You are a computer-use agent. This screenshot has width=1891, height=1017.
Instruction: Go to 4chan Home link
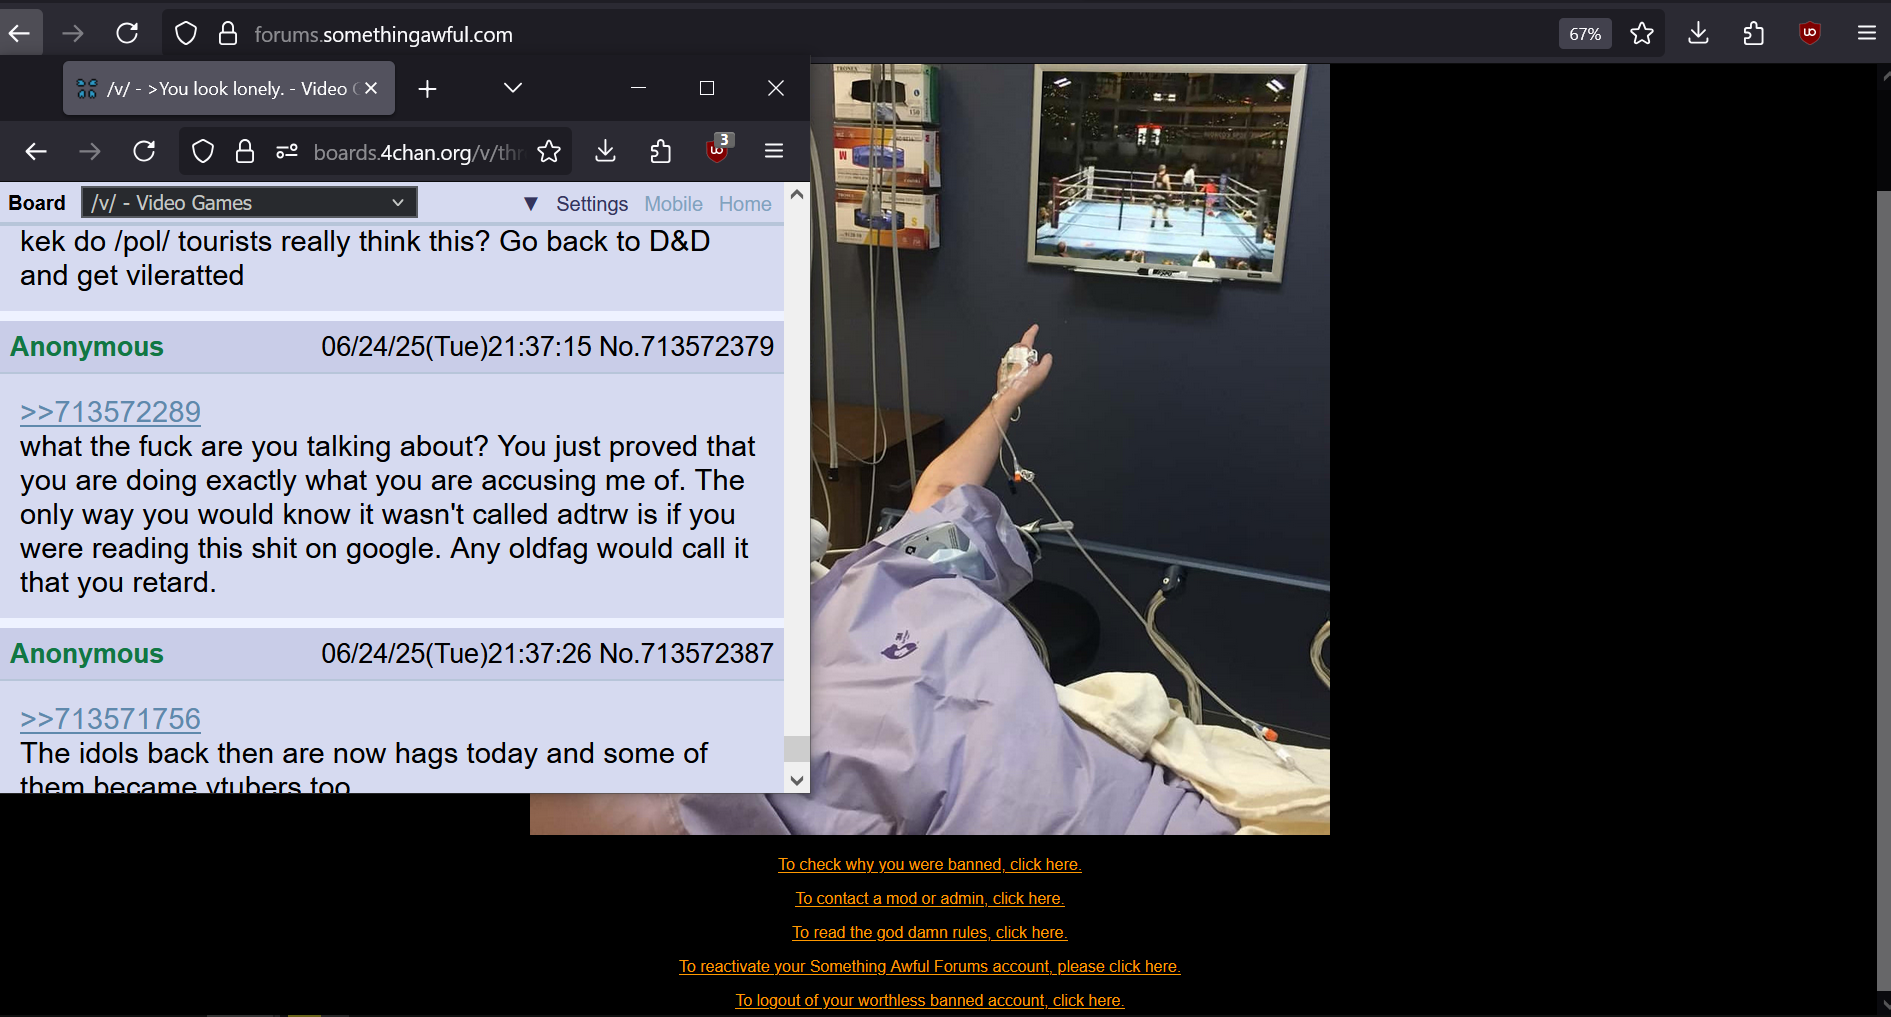click(x=745, y=204)
